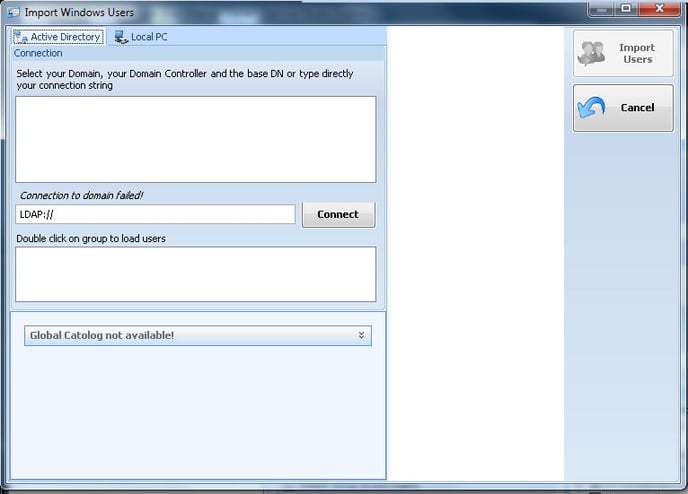Screen dimensions: 688x494
Task: Click the blue undo arrow icon on Cancel
Action: (x=591, y=107)
